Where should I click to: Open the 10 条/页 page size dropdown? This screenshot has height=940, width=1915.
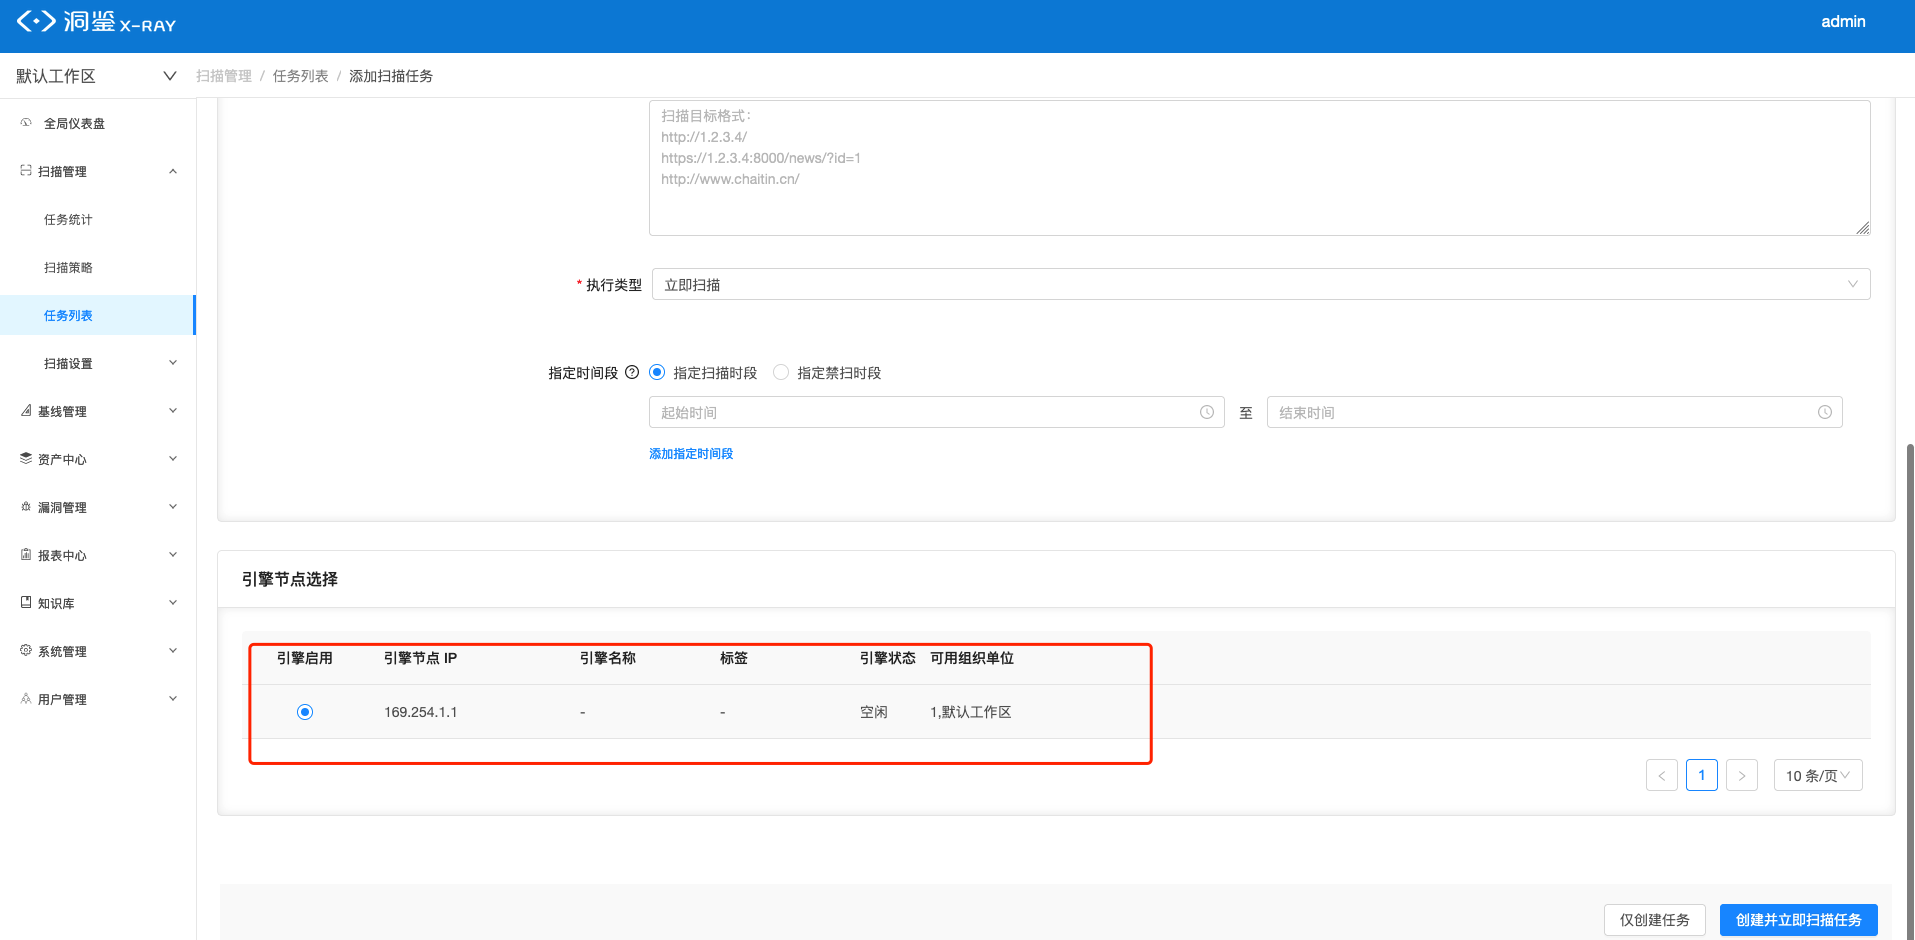[1818, 775]
